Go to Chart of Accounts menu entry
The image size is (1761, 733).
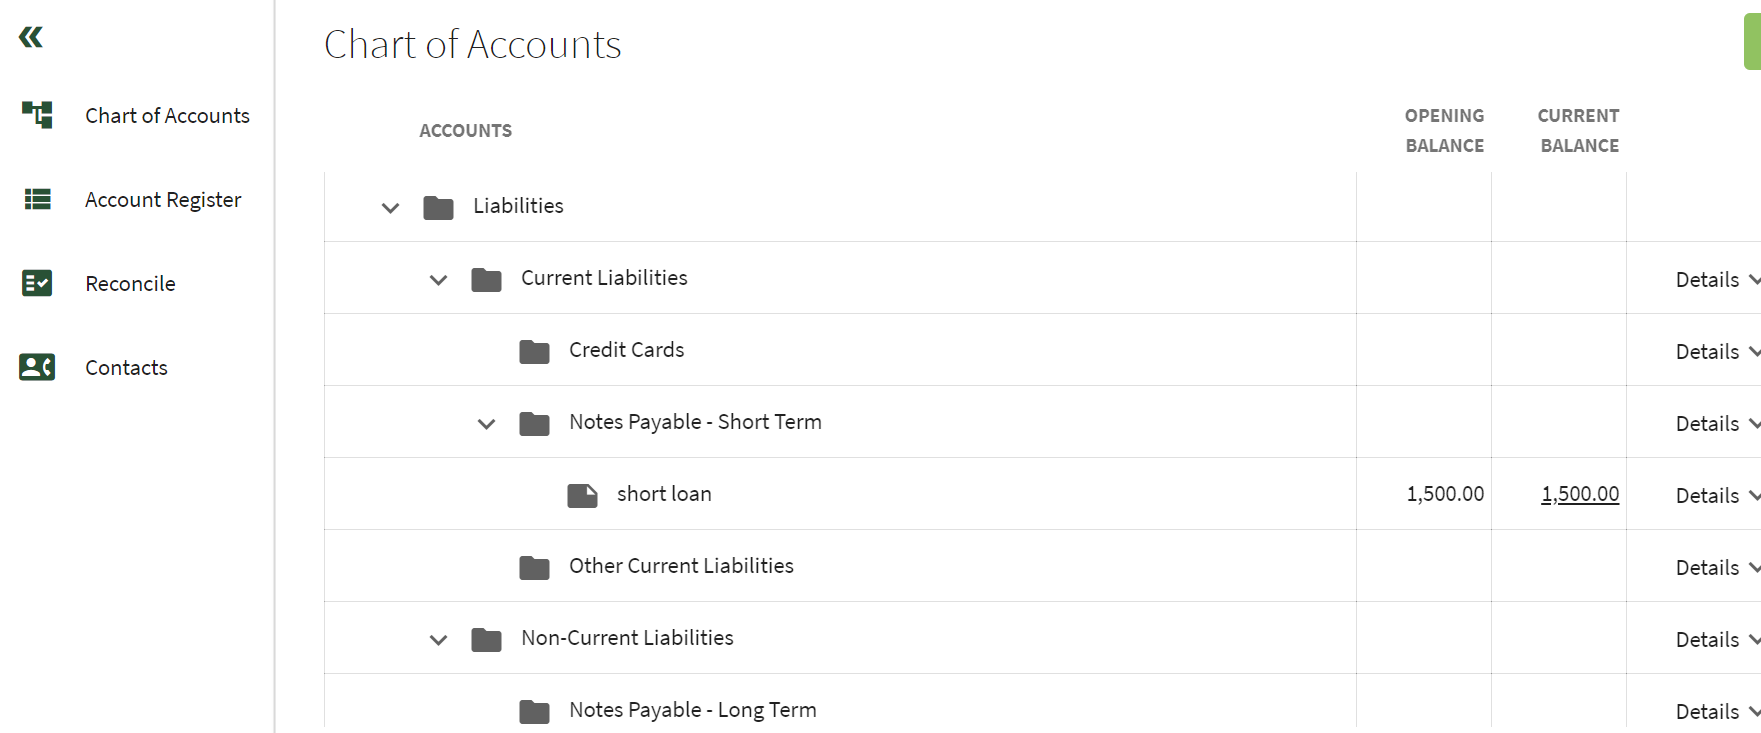[x=167, y=115]
